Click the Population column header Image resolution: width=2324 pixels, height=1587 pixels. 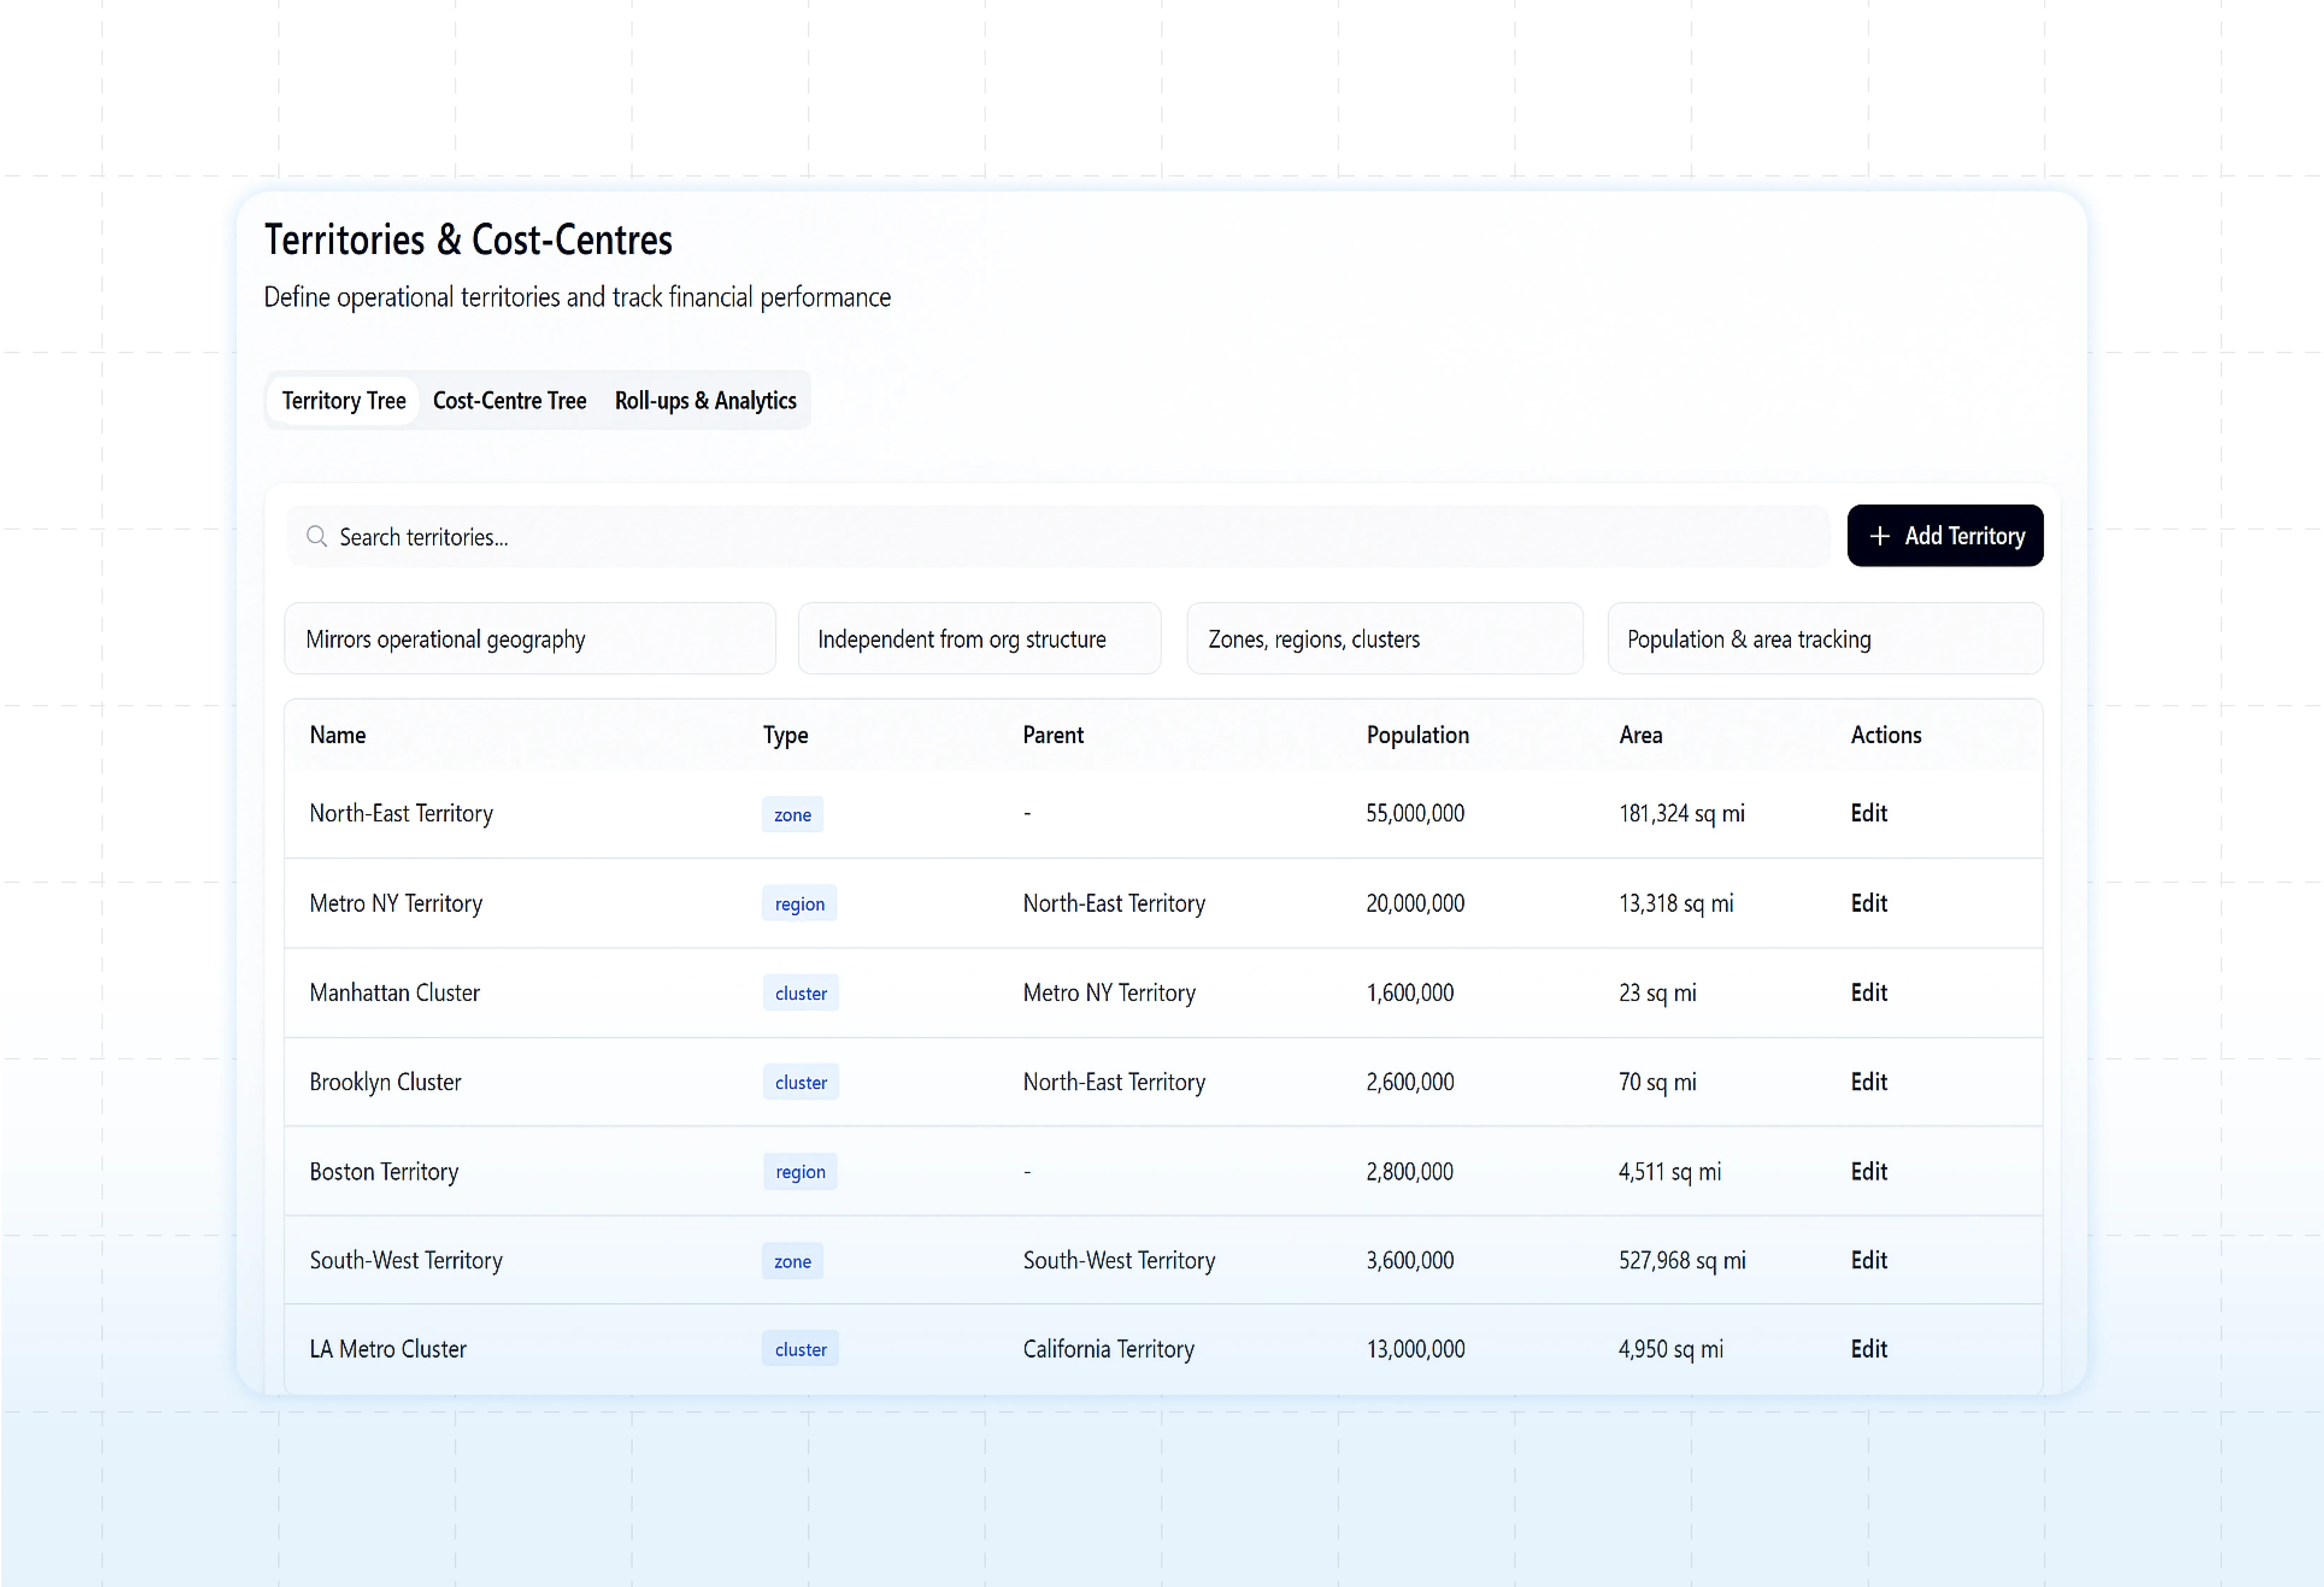(1417, 735)
